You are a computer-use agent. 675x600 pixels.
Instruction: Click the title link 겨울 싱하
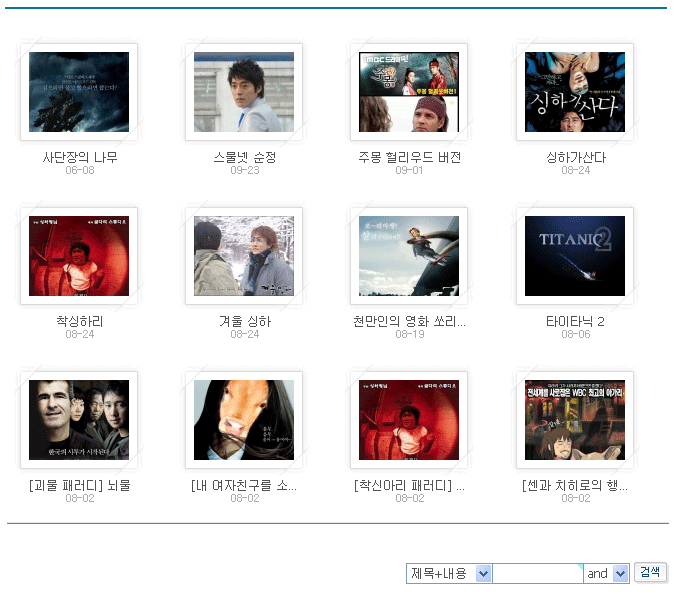(x=245, y=321)
